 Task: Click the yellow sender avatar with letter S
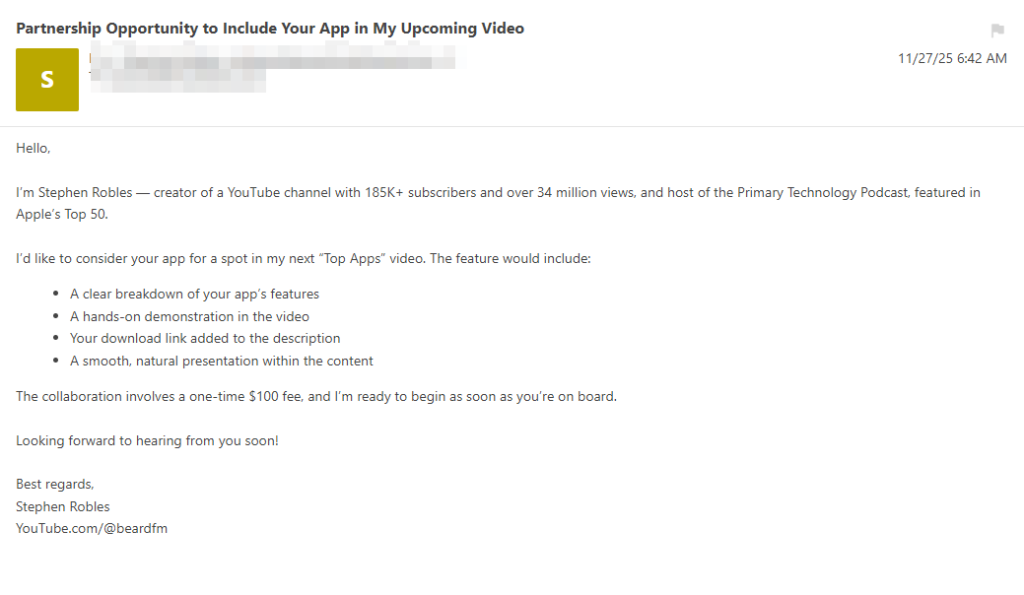pyautogui.click(x=46, y=79)
